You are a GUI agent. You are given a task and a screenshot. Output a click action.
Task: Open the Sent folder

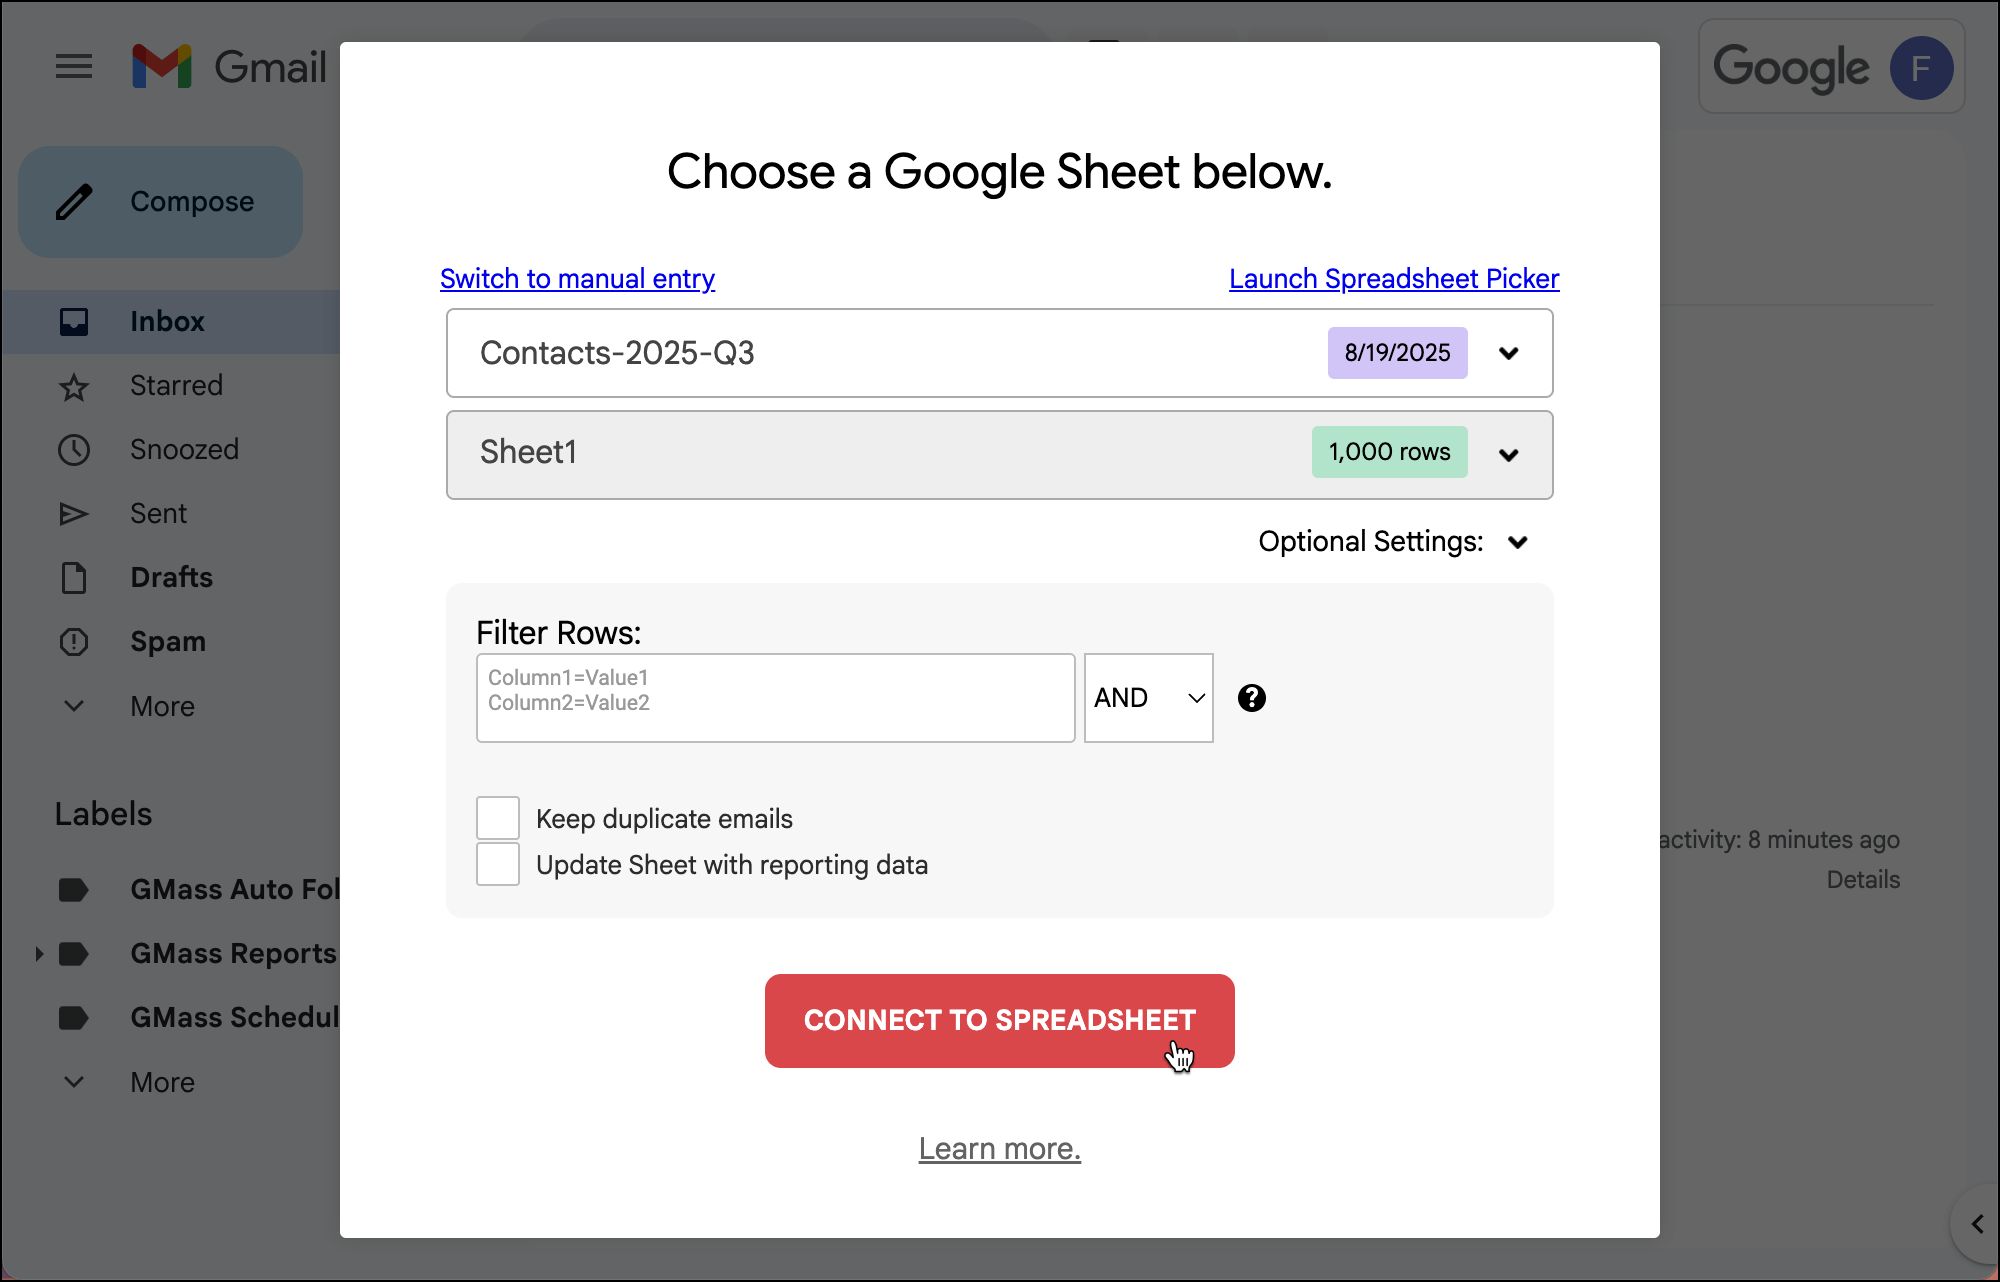click(x=158, y=514)
